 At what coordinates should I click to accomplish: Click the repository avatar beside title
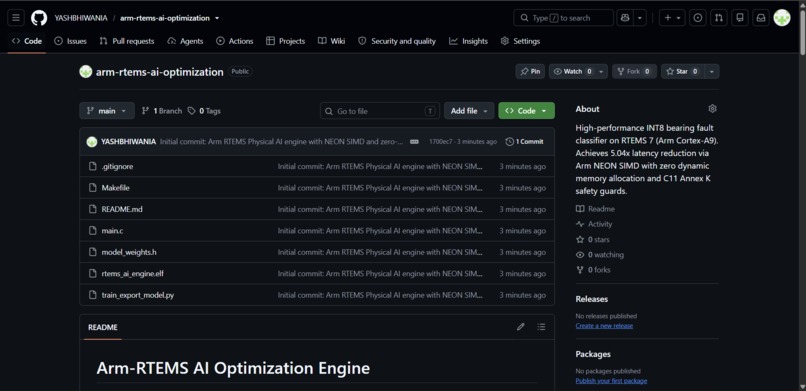(x=86, y=72)
